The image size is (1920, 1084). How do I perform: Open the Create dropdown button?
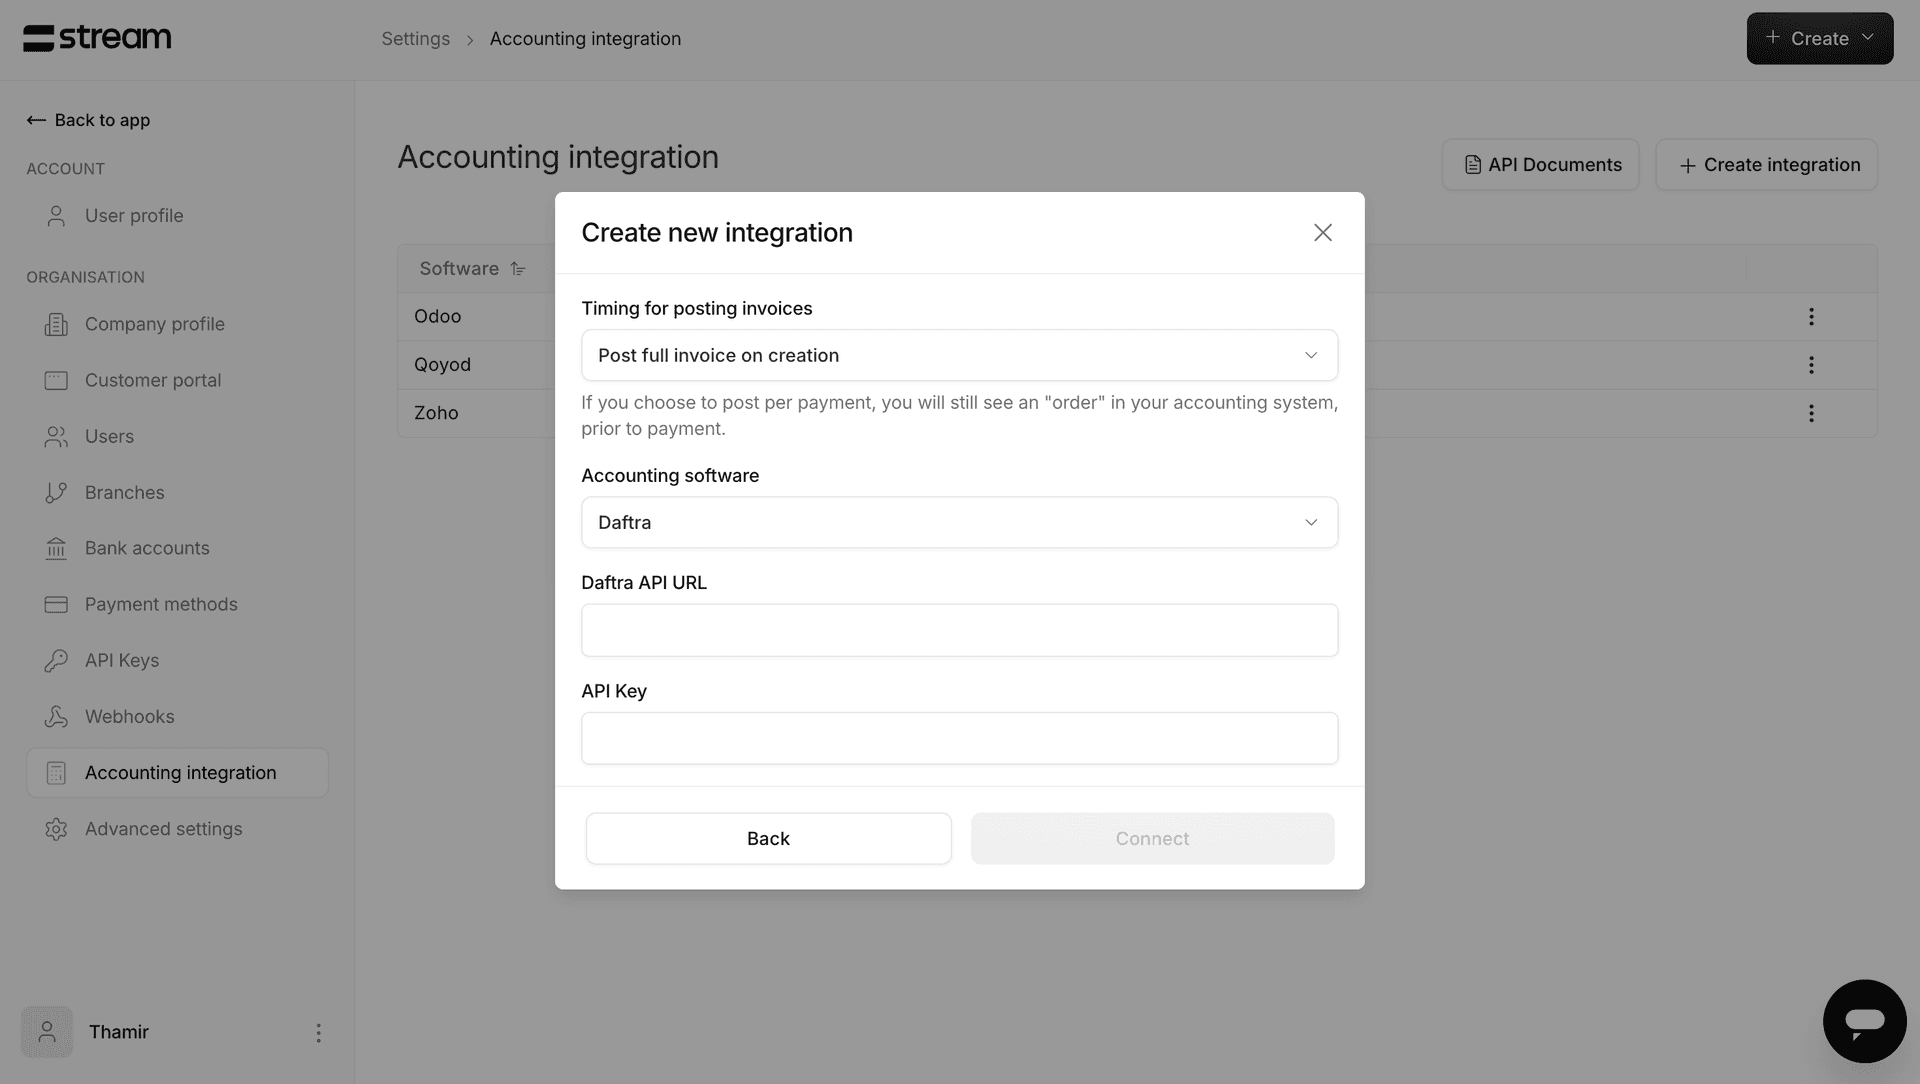1819,38
